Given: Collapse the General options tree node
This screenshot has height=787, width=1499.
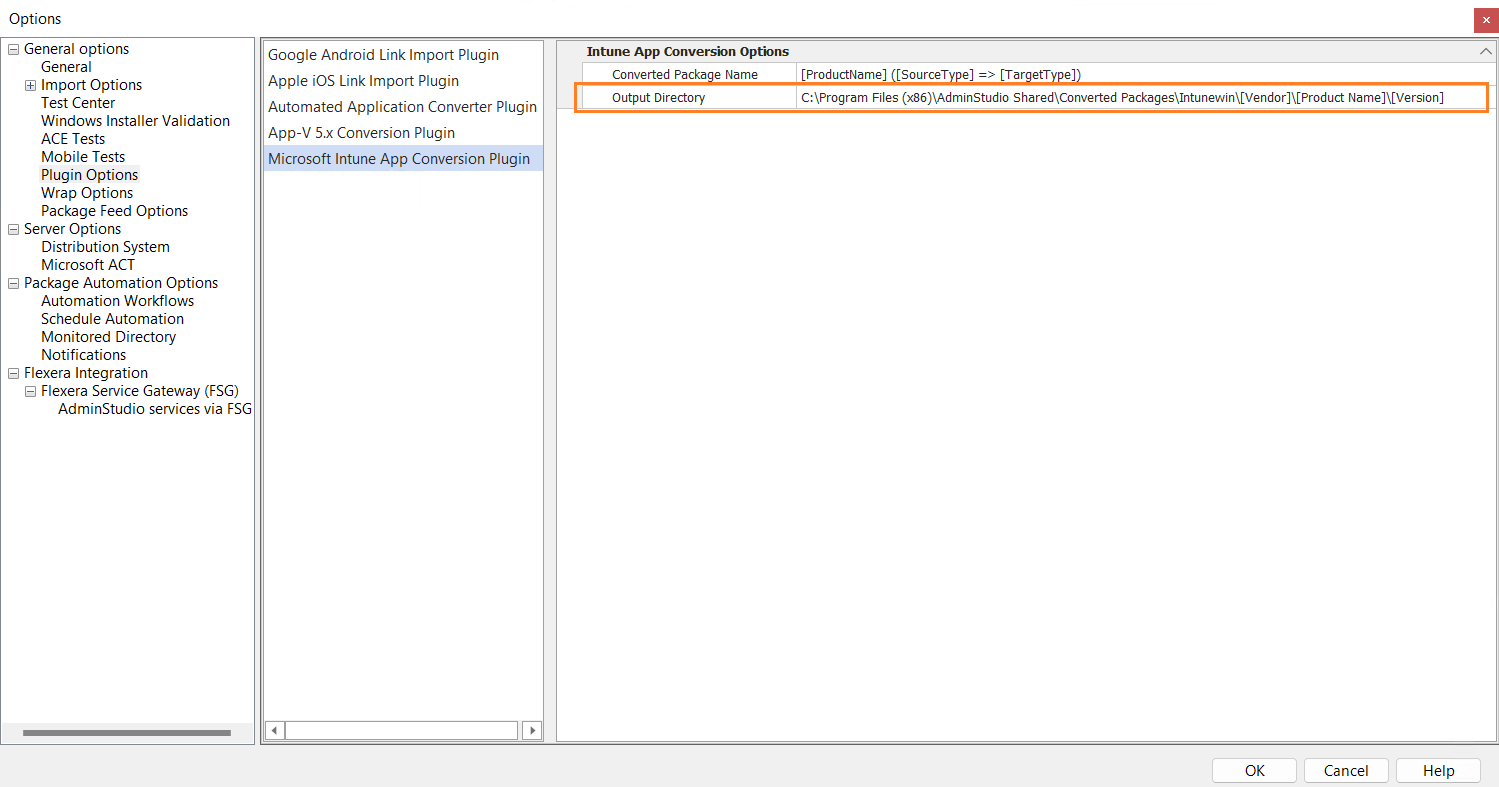Looking at the screenshot, I should (14, 49).
